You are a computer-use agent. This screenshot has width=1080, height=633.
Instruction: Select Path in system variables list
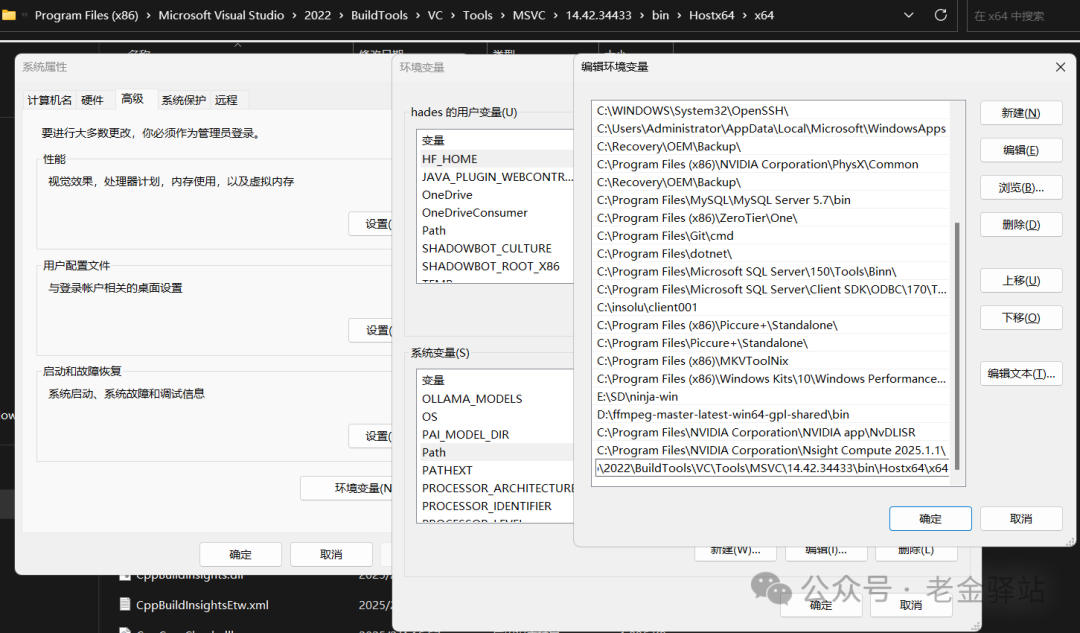(x=496, y=452)
